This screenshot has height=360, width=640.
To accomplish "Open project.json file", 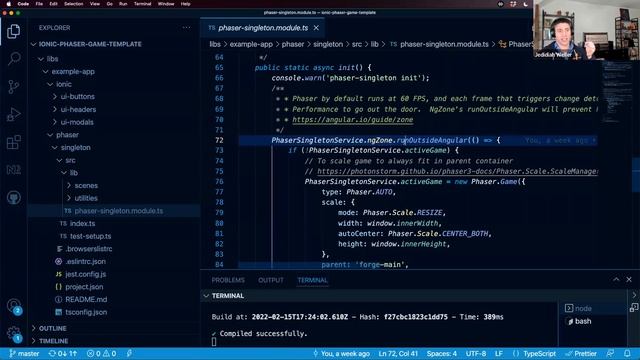I will 84,287.
